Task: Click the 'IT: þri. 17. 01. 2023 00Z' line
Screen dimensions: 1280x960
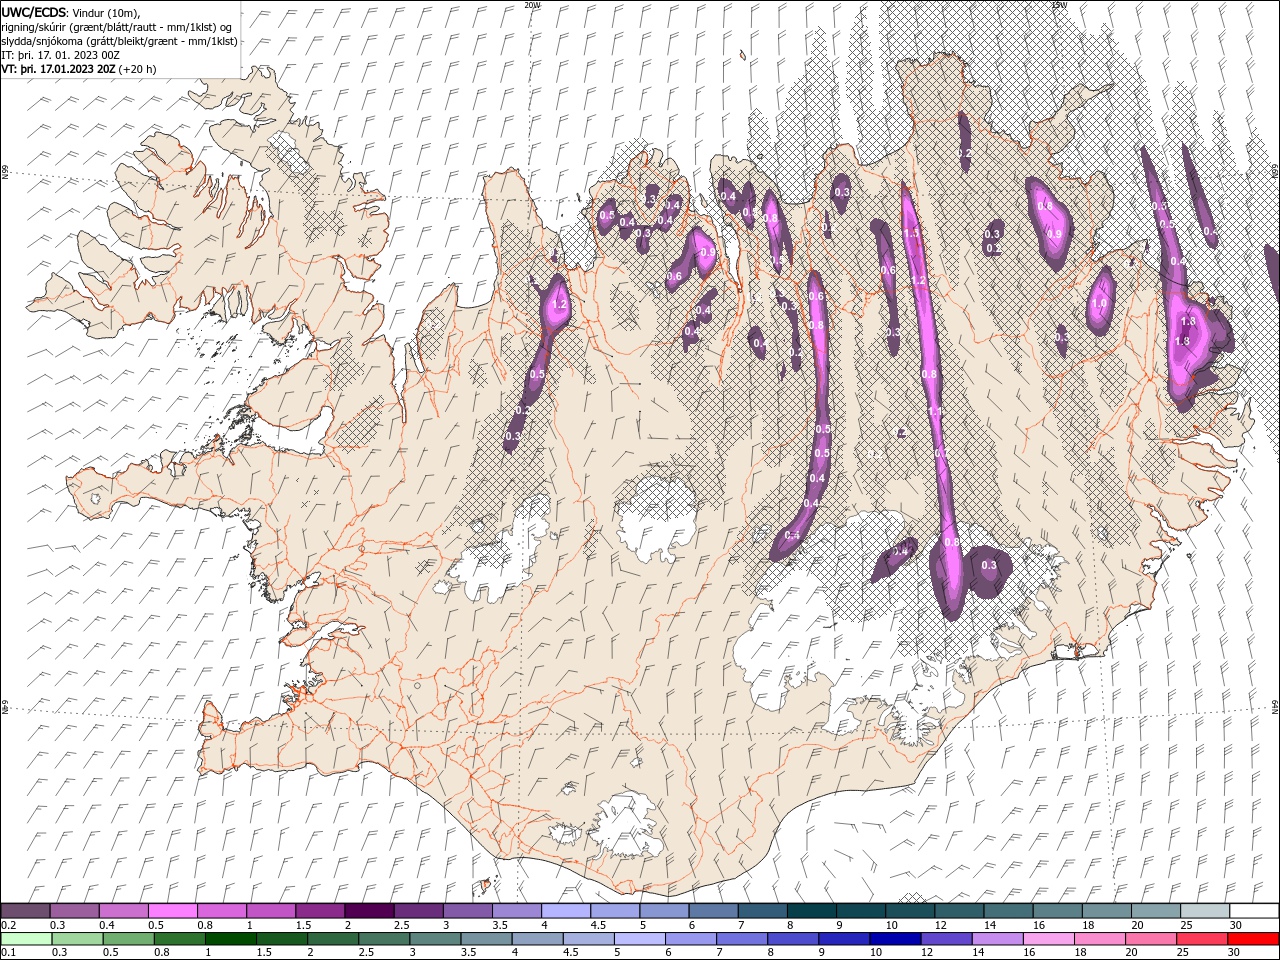Action: pyautogui.click(x=62, y=55)
